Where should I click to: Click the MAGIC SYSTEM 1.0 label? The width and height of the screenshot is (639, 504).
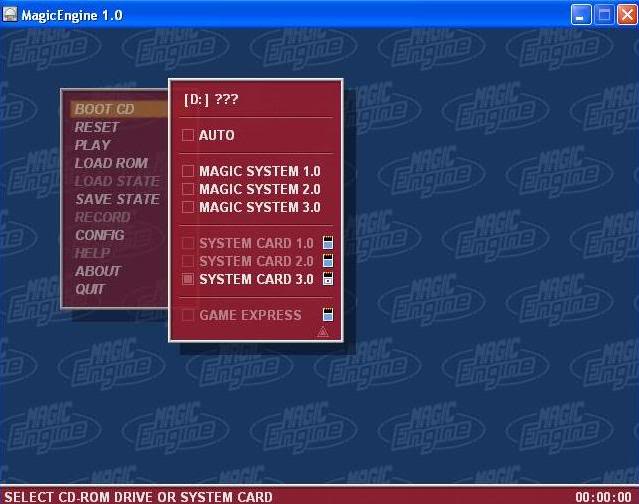pyautogui.click(x=260, y=171)
